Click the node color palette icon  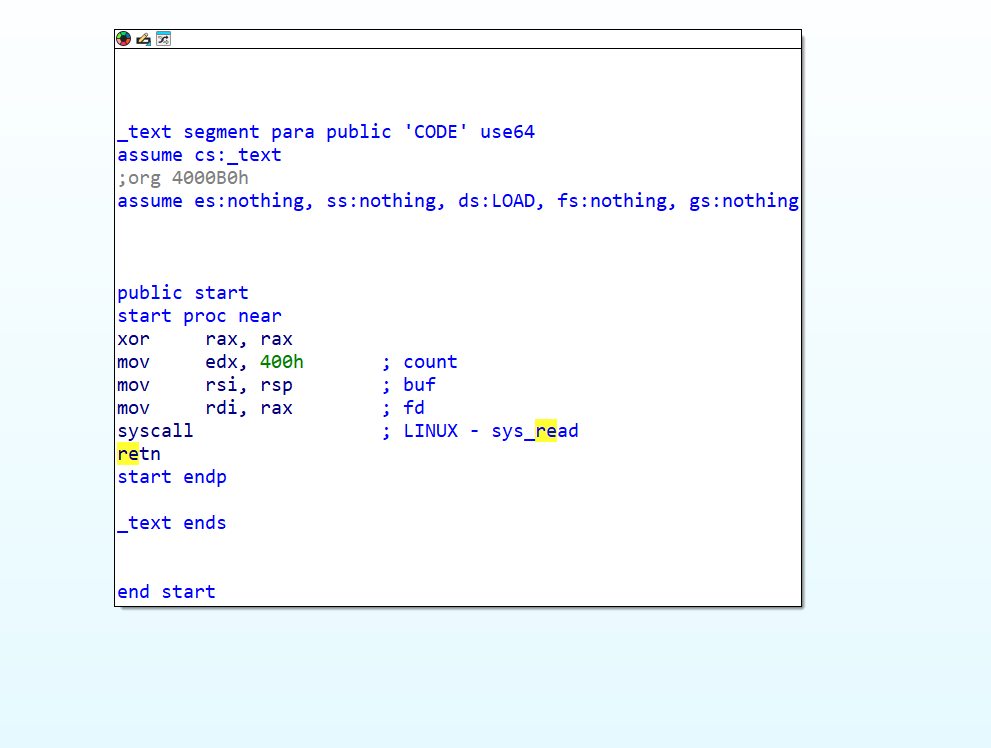tap(124, 39)
